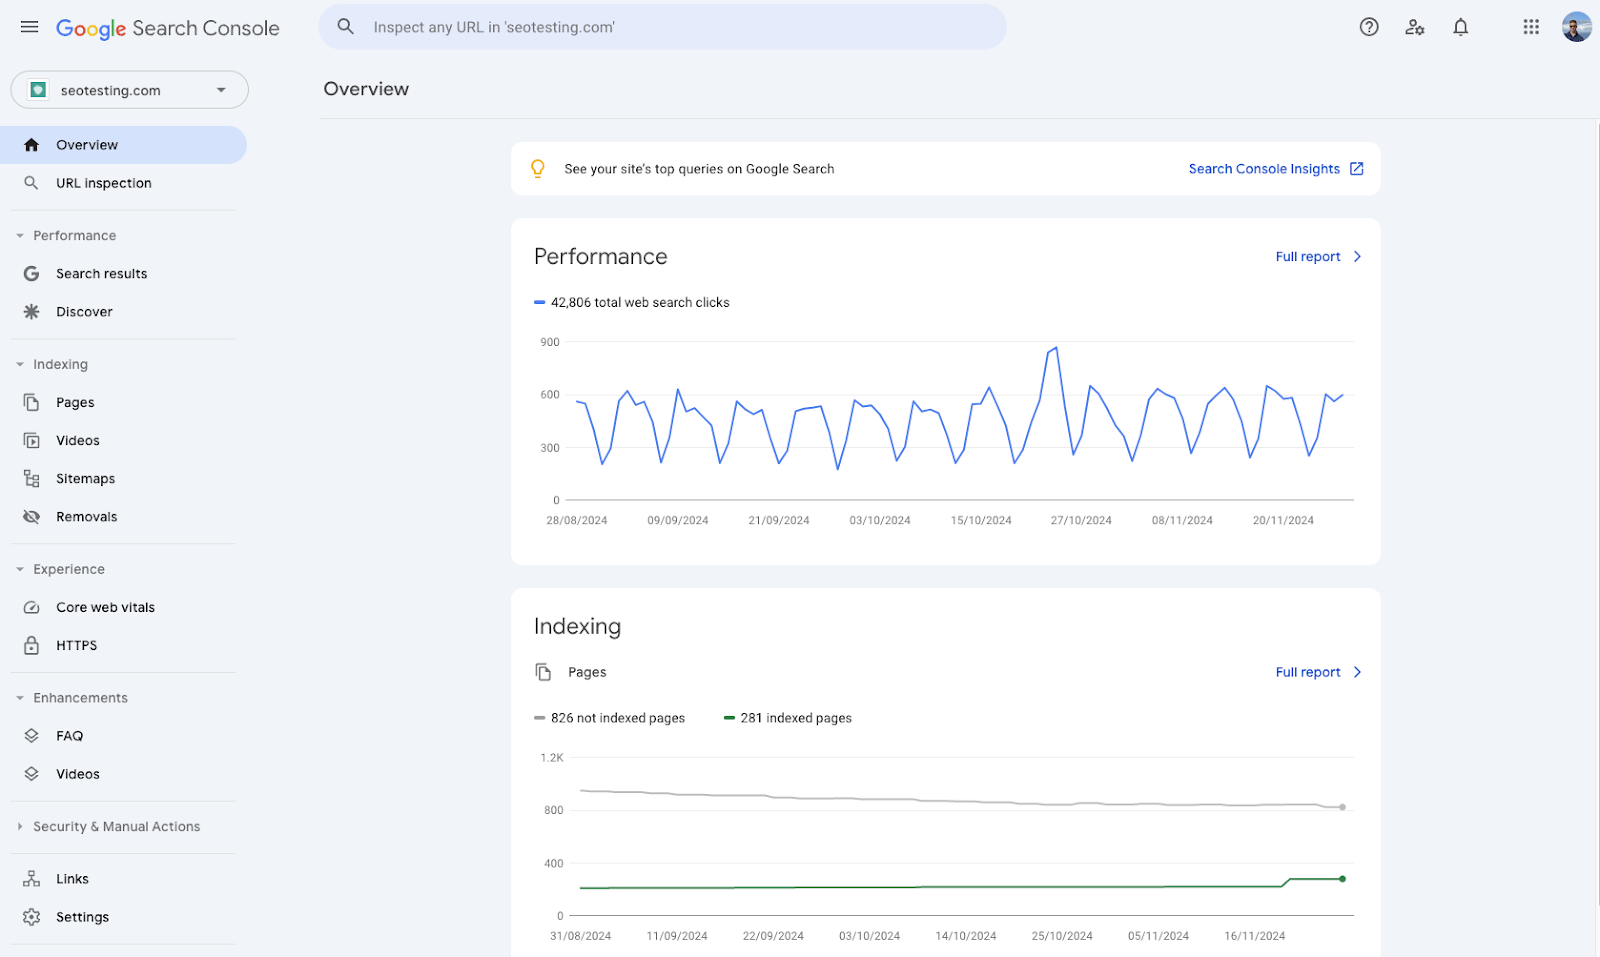
Task: Click green indexed pages line end dot
Action: [1342, 879]
